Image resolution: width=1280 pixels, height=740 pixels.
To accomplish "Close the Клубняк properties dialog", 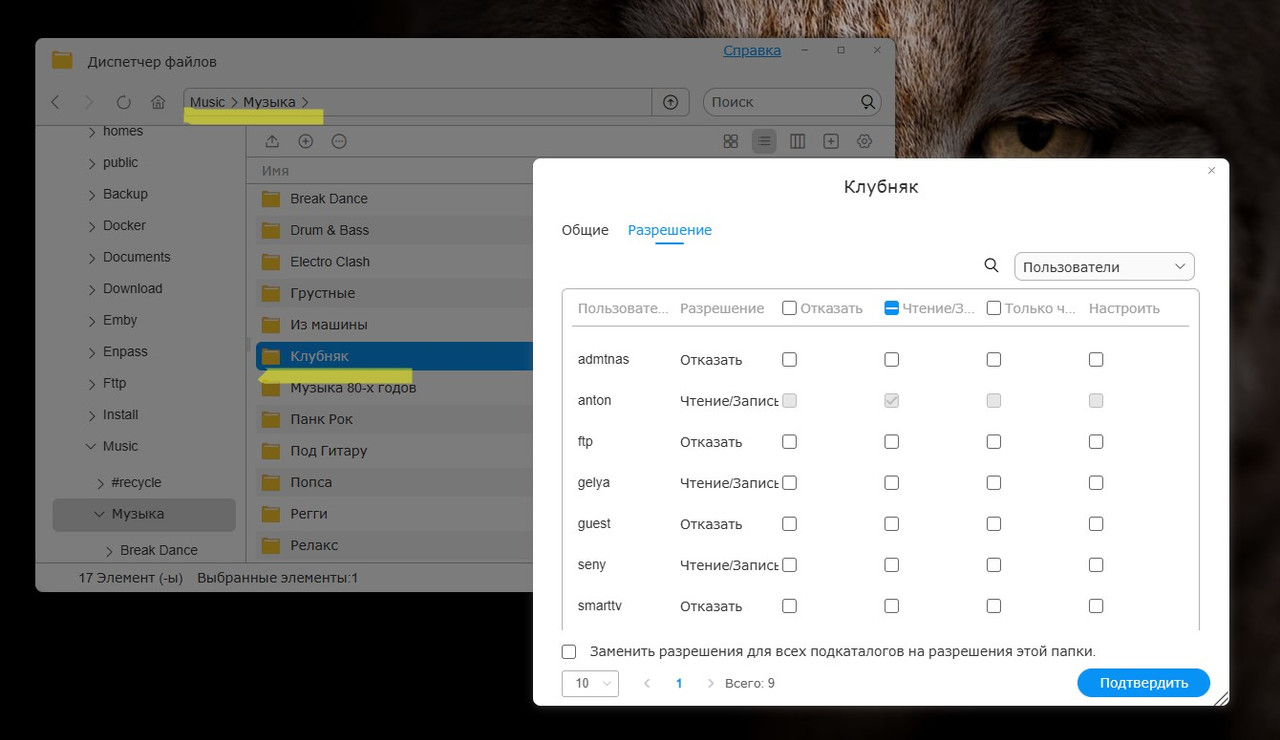I will pyautogui.click(x=1212, y=171).
